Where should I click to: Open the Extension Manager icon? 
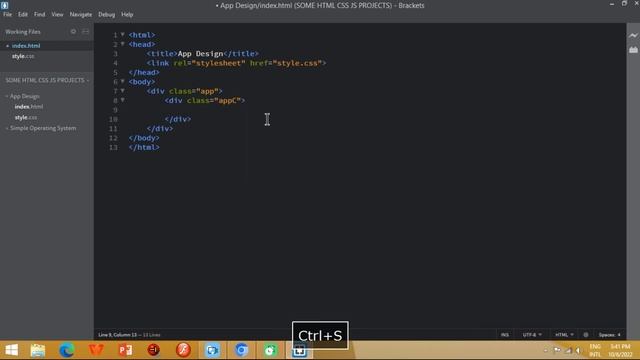633,49
